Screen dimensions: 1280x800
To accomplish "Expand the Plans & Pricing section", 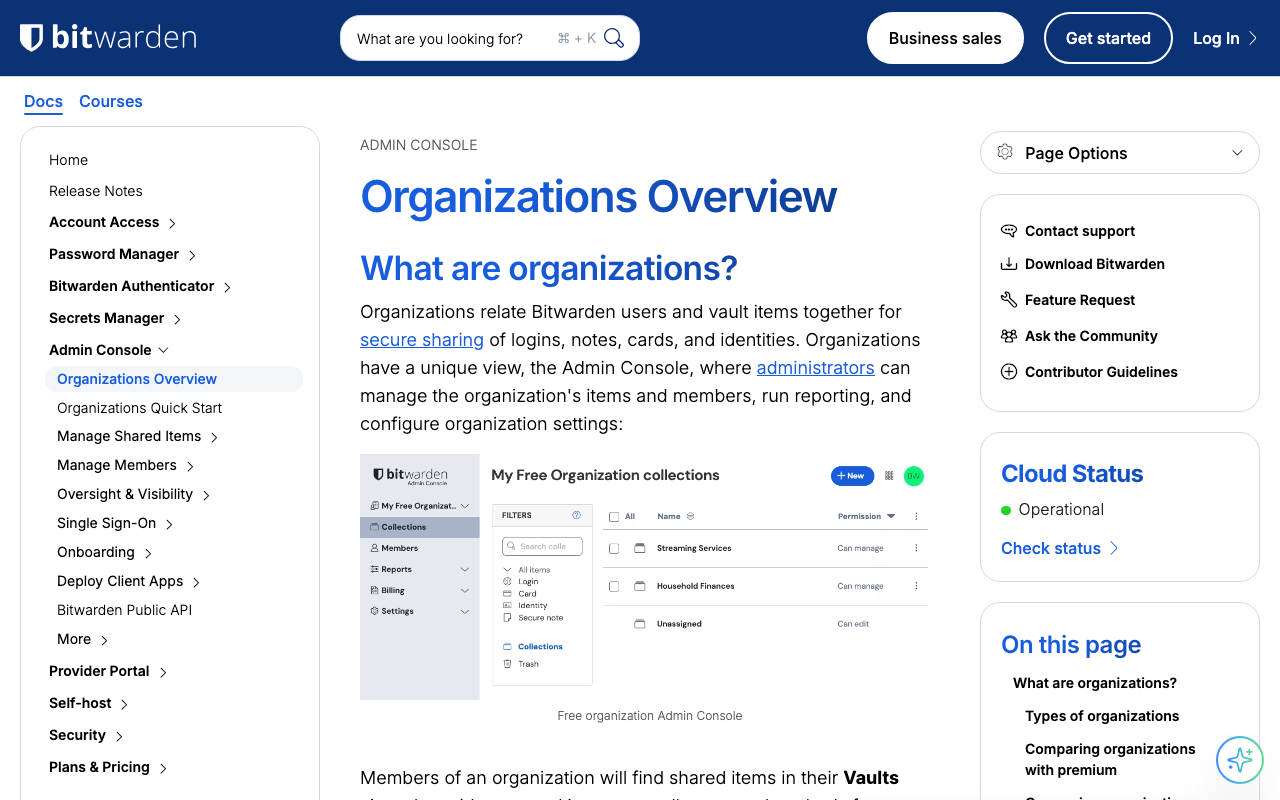I will (163, 768).
